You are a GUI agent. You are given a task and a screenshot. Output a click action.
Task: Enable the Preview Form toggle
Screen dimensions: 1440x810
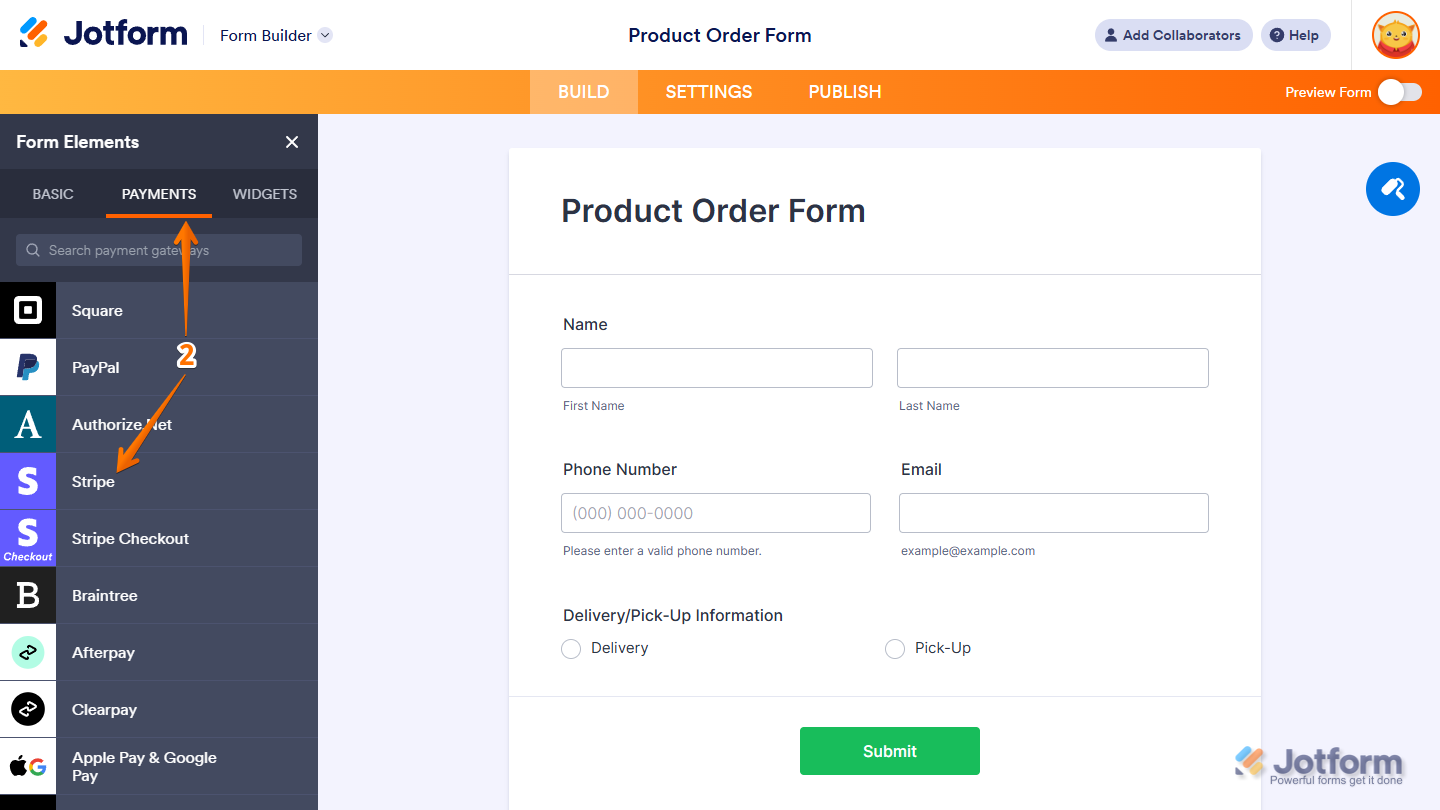[x=1399, y=91]
